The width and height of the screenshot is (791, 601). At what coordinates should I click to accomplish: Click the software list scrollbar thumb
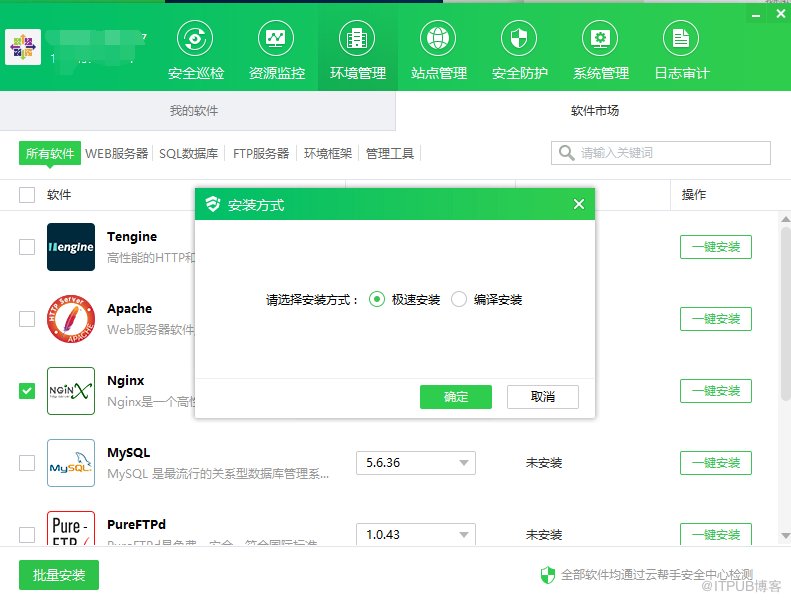pos(785,313)
